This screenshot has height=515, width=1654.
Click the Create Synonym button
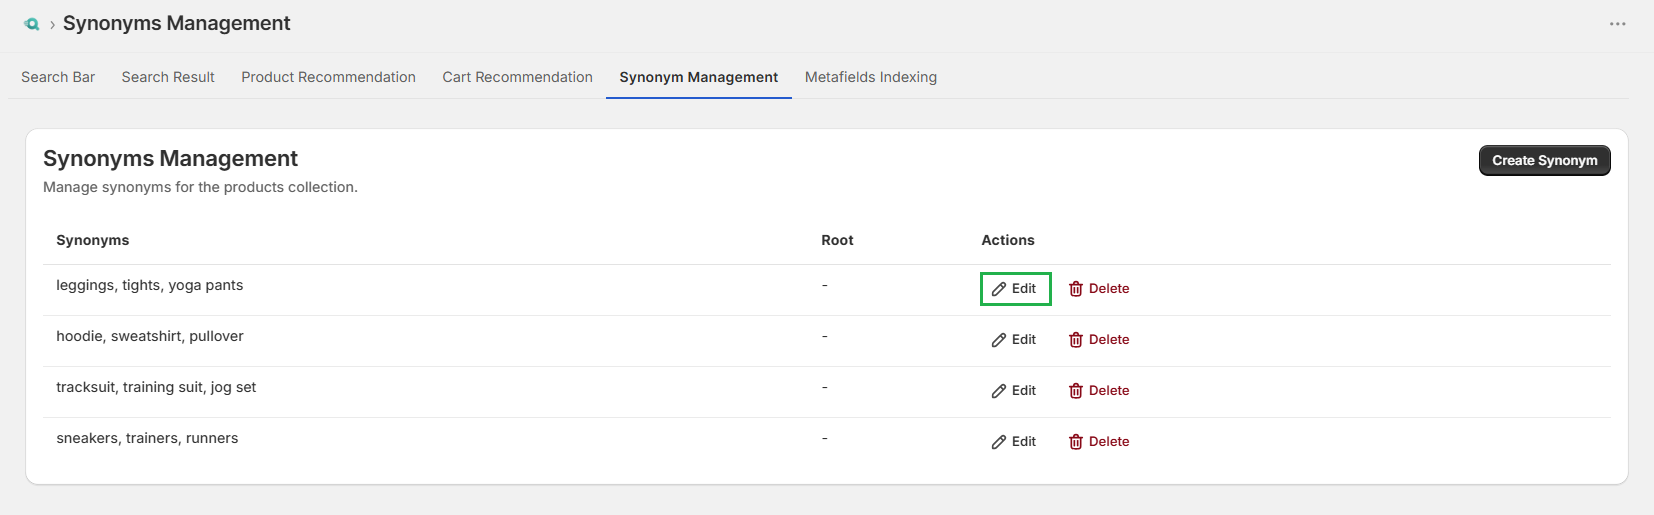(x=1544, y=160)
